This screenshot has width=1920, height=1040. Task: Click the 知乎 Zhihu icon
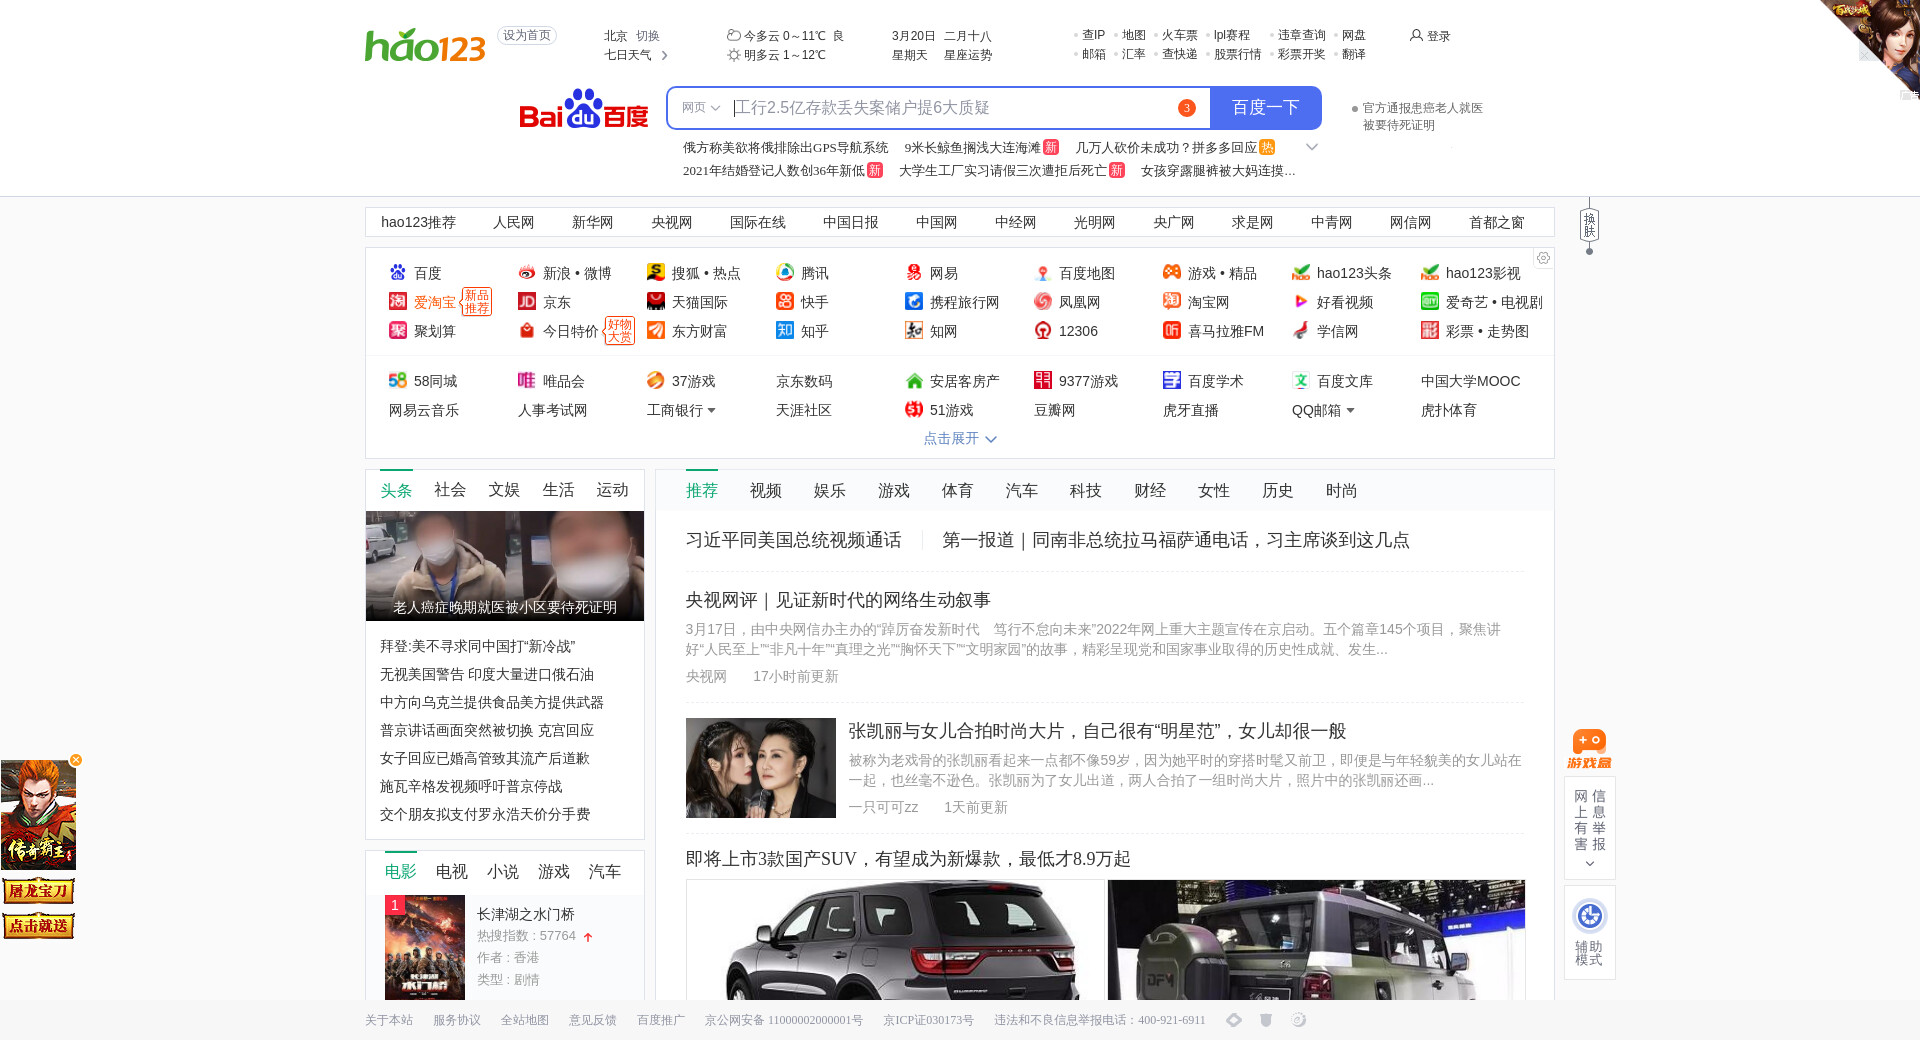coord(785,331)
